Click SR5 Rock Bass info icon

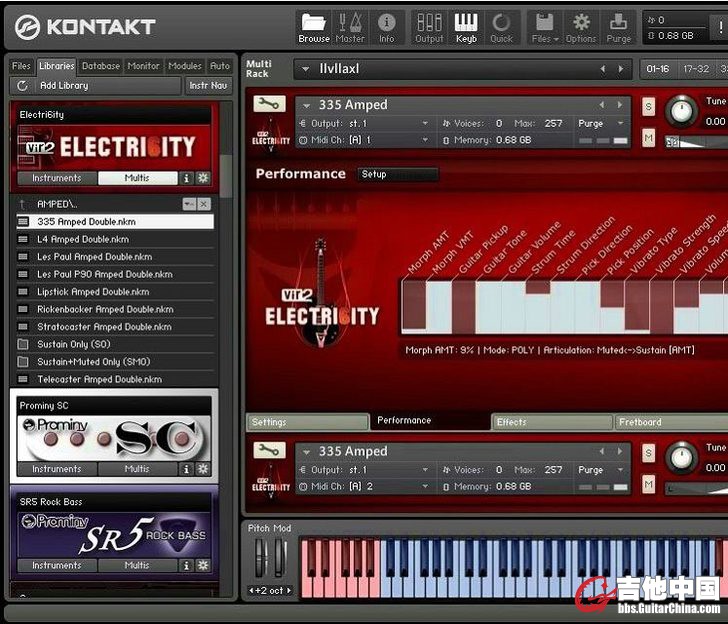186,565
